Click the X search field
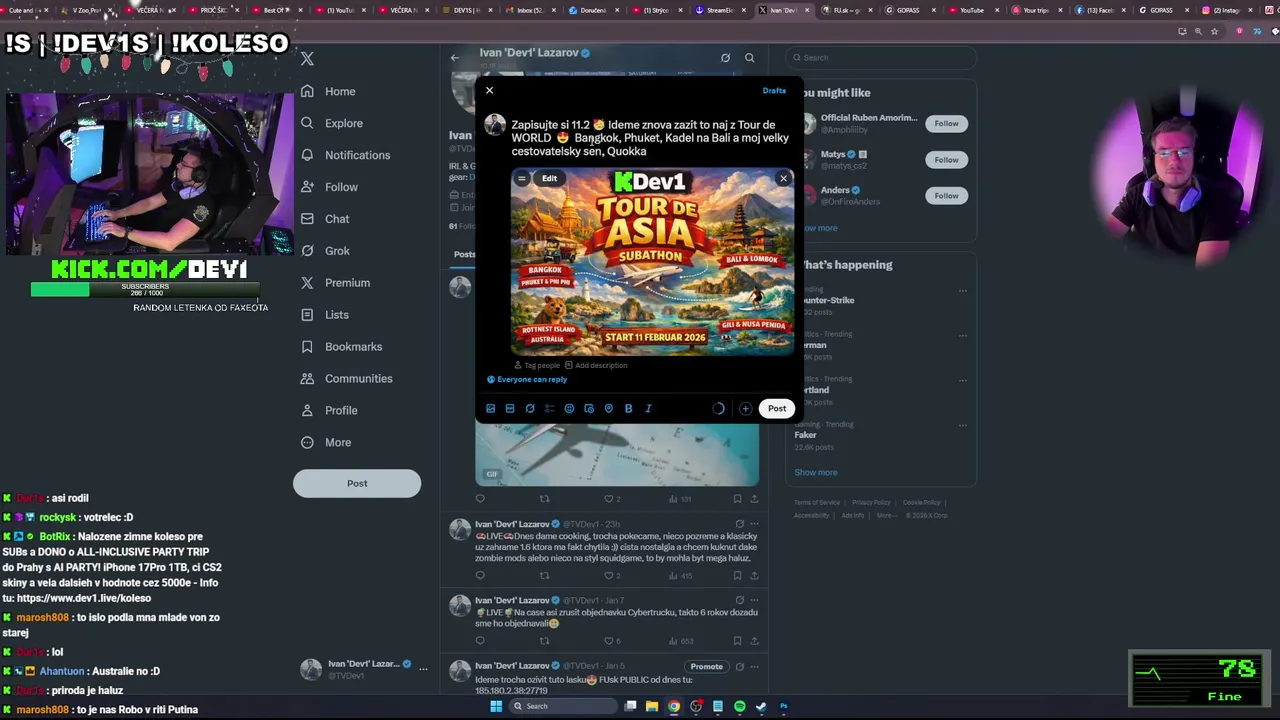1280x720 pixels. [881, 58]
